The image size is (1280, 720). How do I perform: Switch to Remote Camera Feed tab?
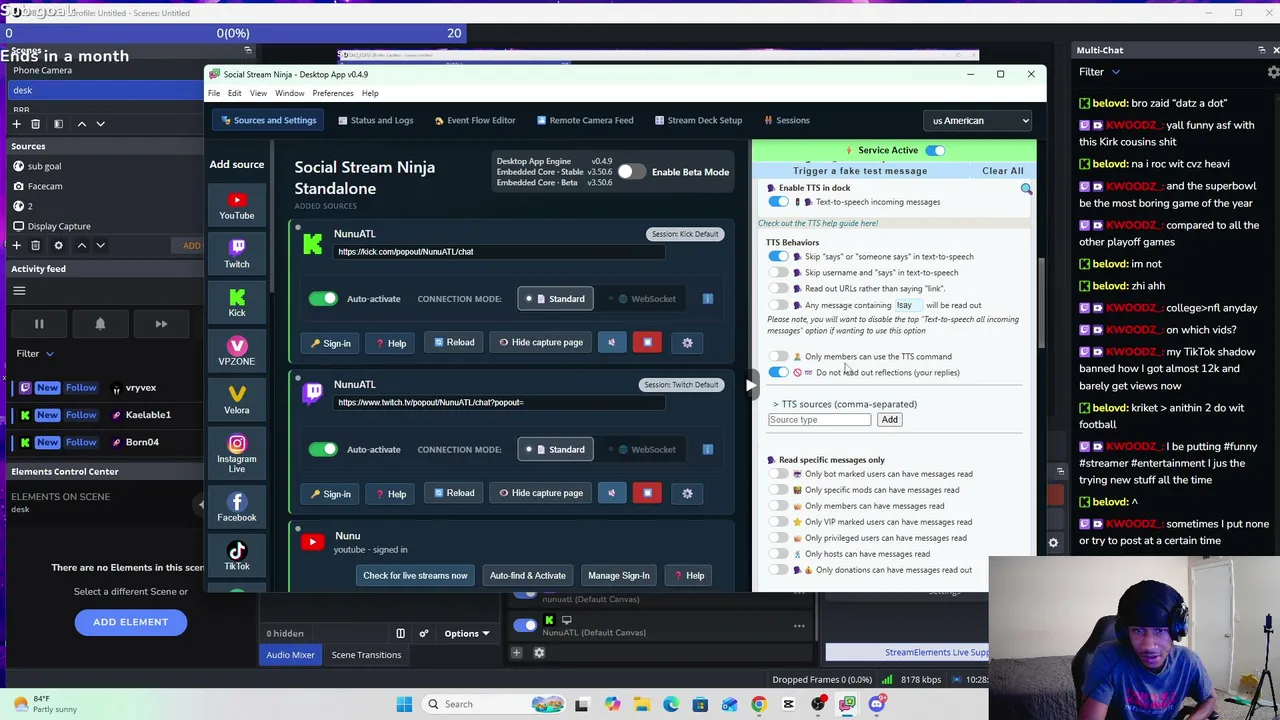click(585, 121)
